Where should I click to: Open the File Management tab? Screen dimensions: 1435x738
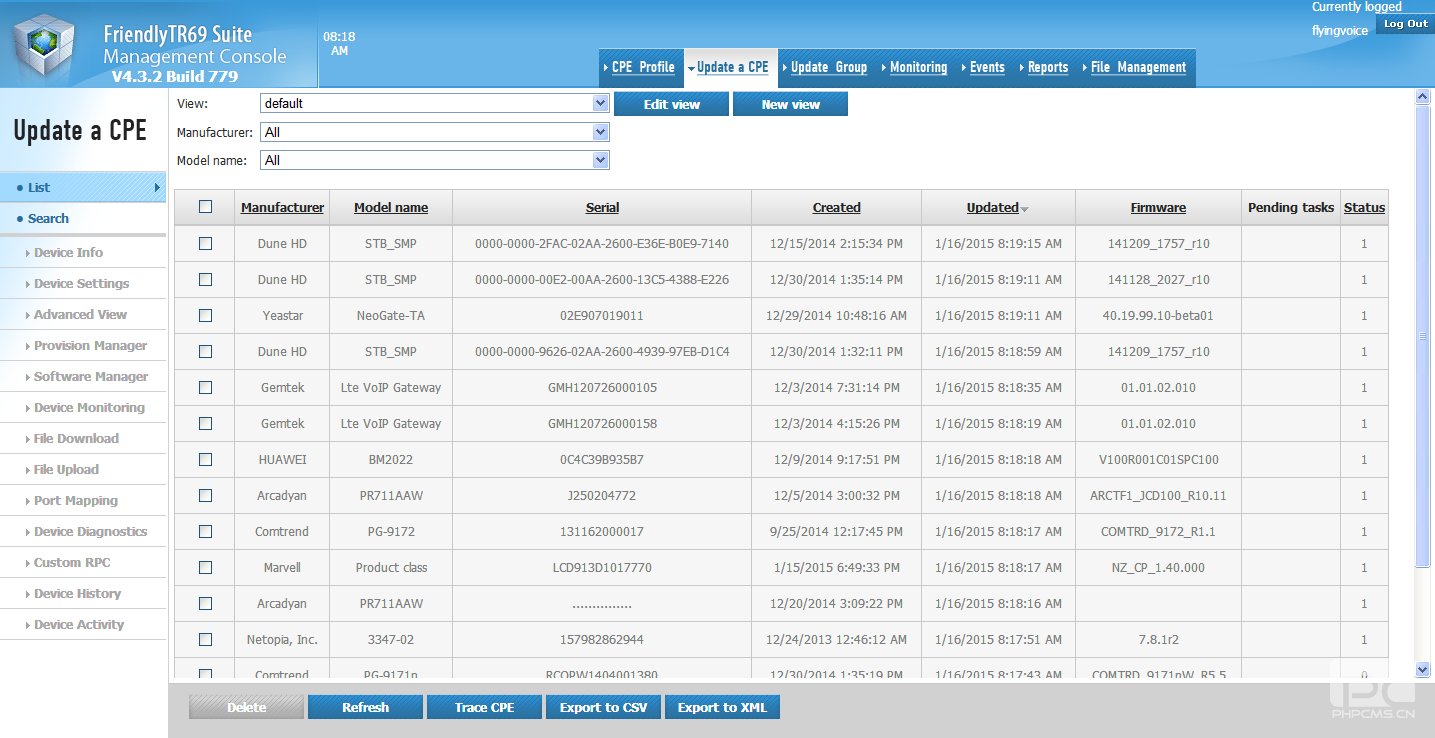[x=1138, y=67]
